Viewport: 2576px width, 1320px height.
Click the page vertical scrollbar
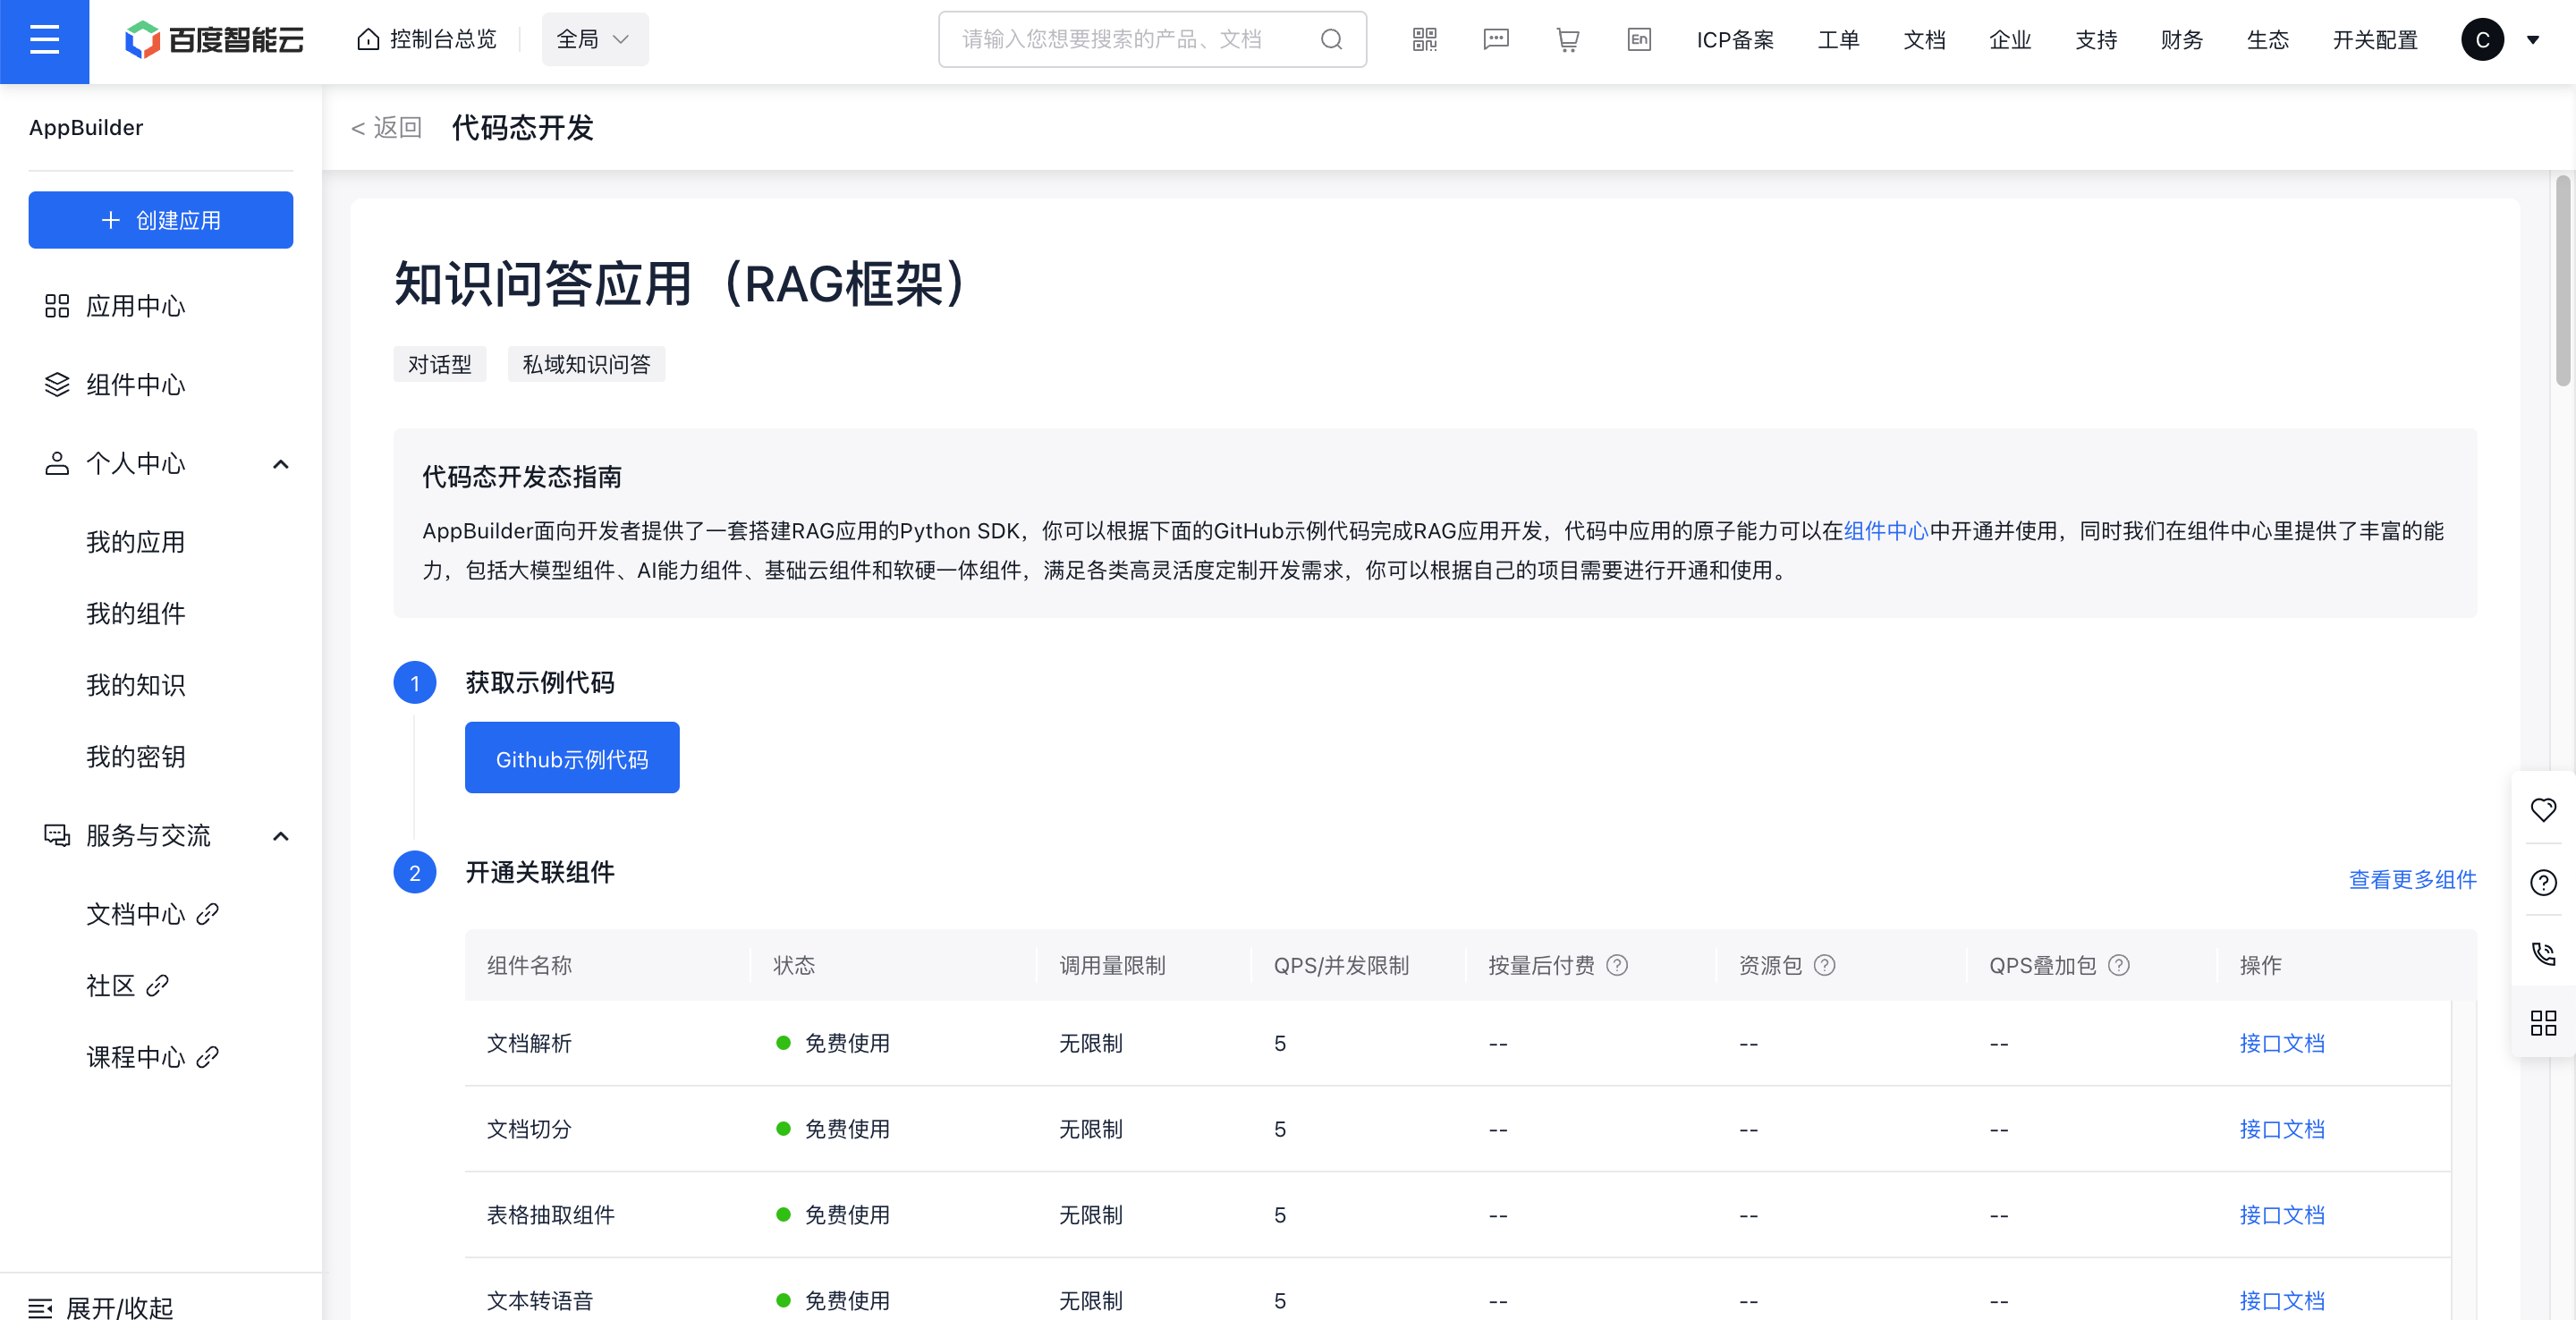pyautogui.click(x=2562, y=280)
